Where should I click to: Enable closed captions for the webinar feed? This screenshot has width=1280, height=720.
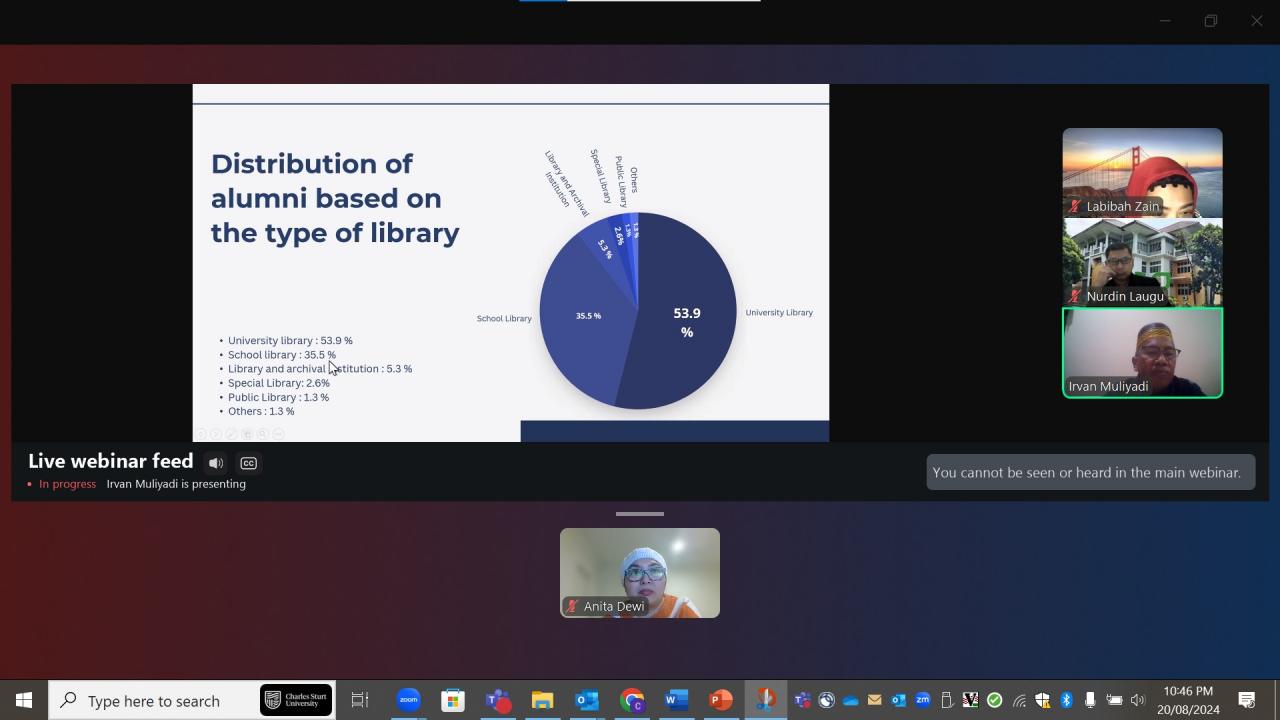tap(248, 462)
